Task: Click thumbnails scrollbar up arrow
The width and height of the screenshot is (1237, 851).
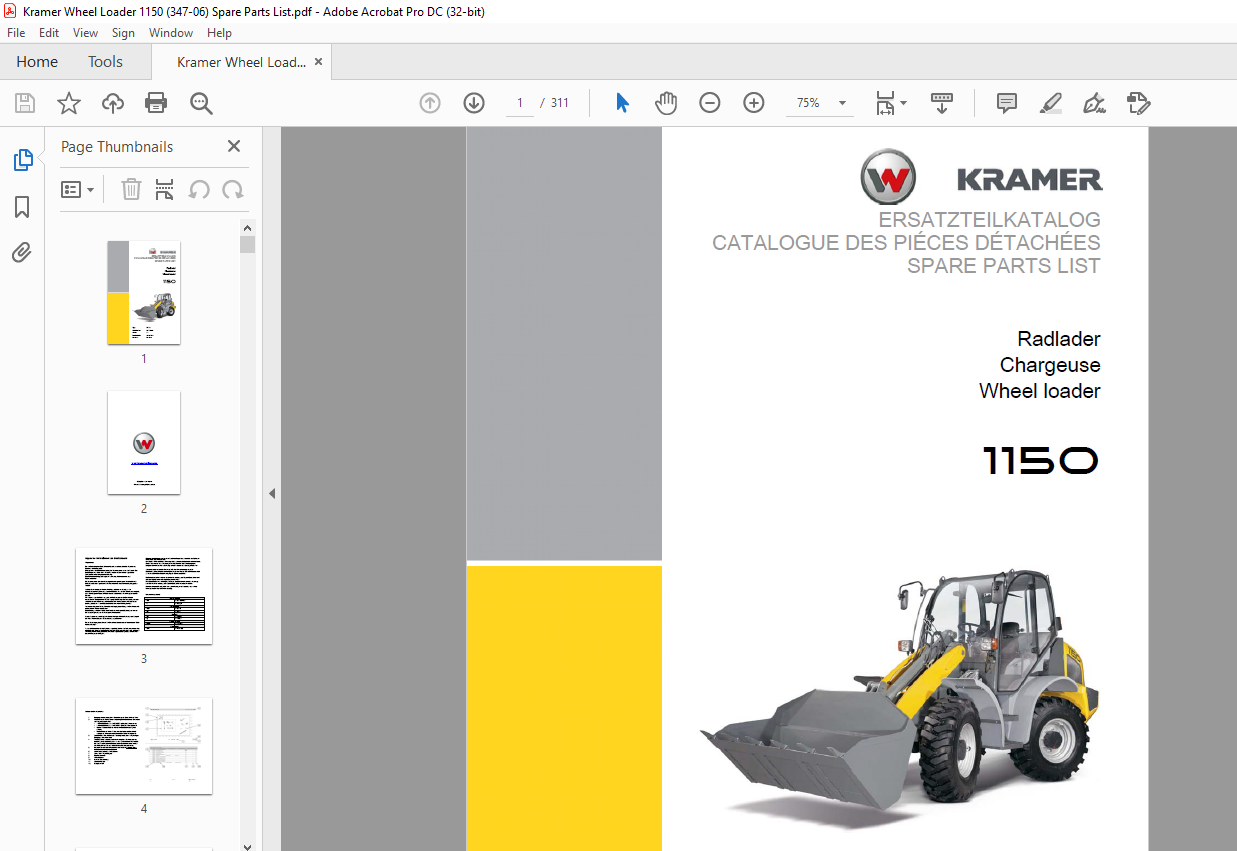Action: 248,227
